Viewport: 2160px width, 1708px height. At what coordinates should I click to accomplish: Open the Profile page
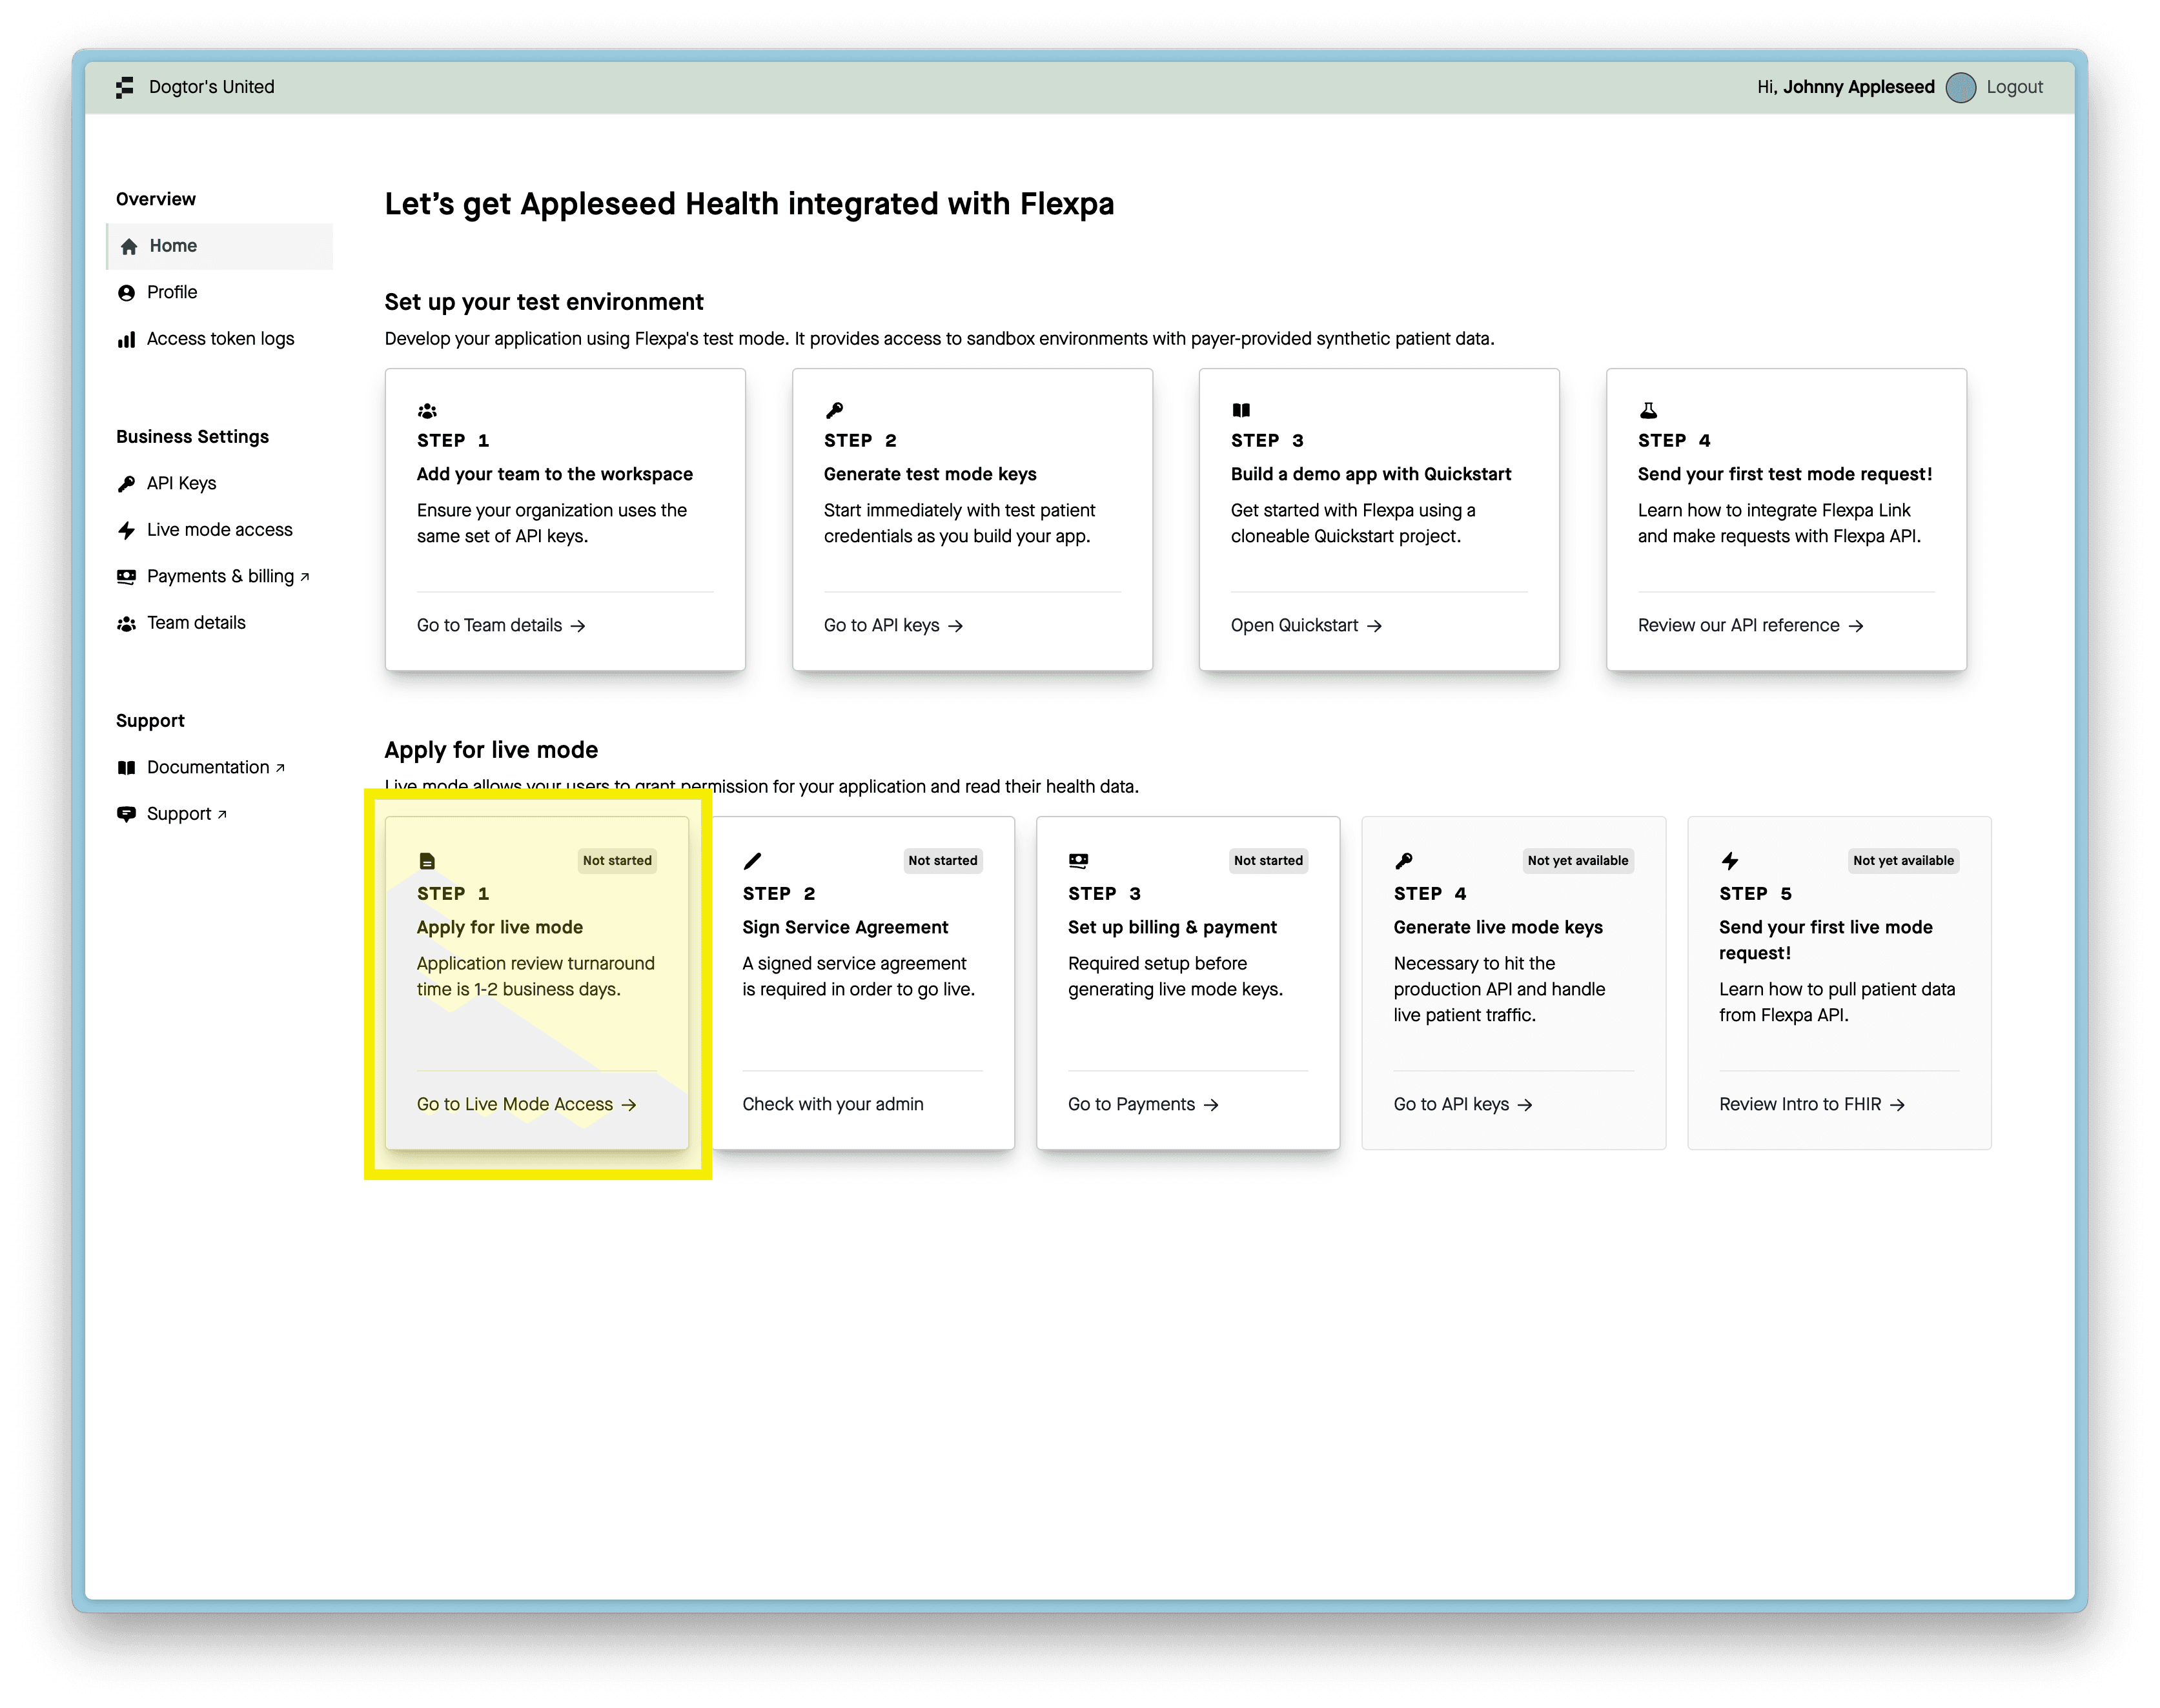tap(171, 292)
